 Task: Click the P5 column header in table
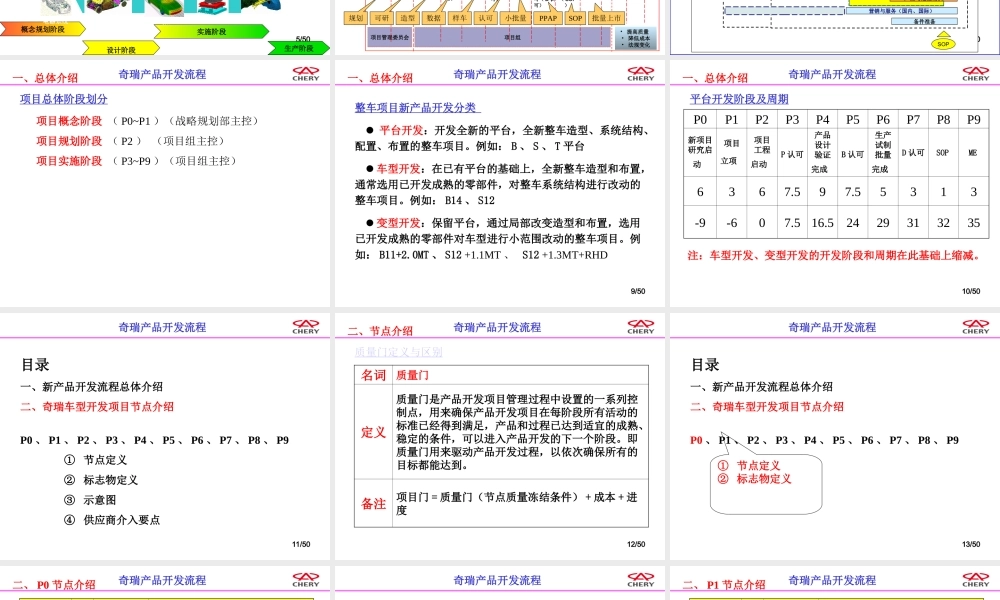click(853, 119)
